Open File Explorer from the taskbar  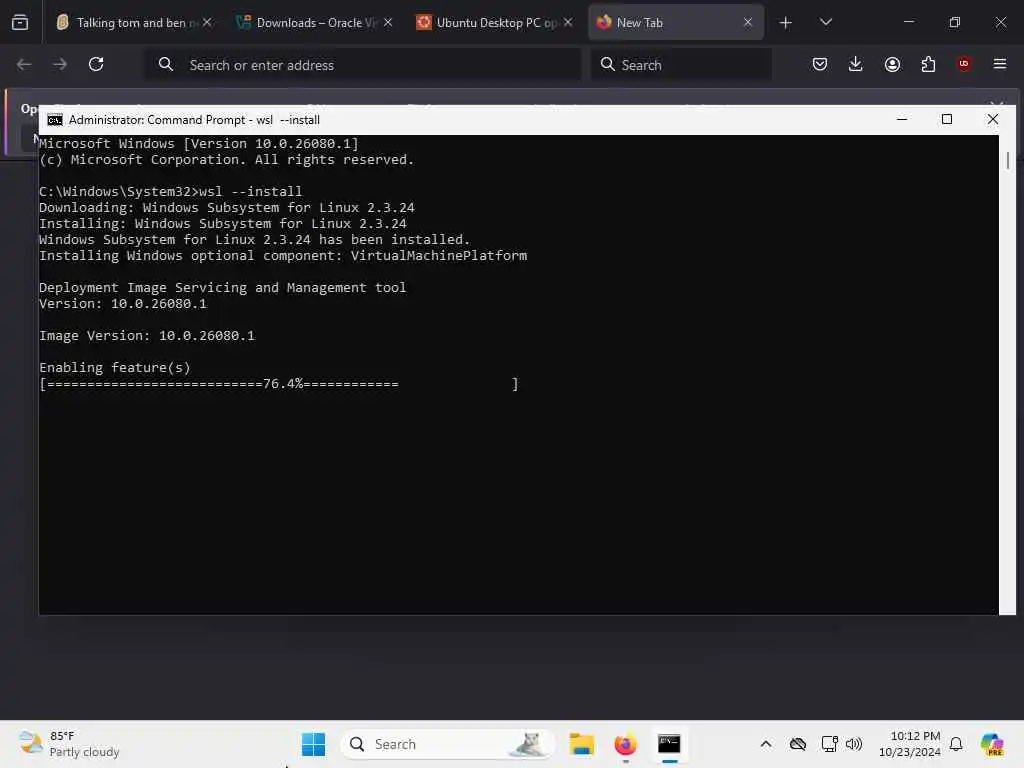(581, 744)
